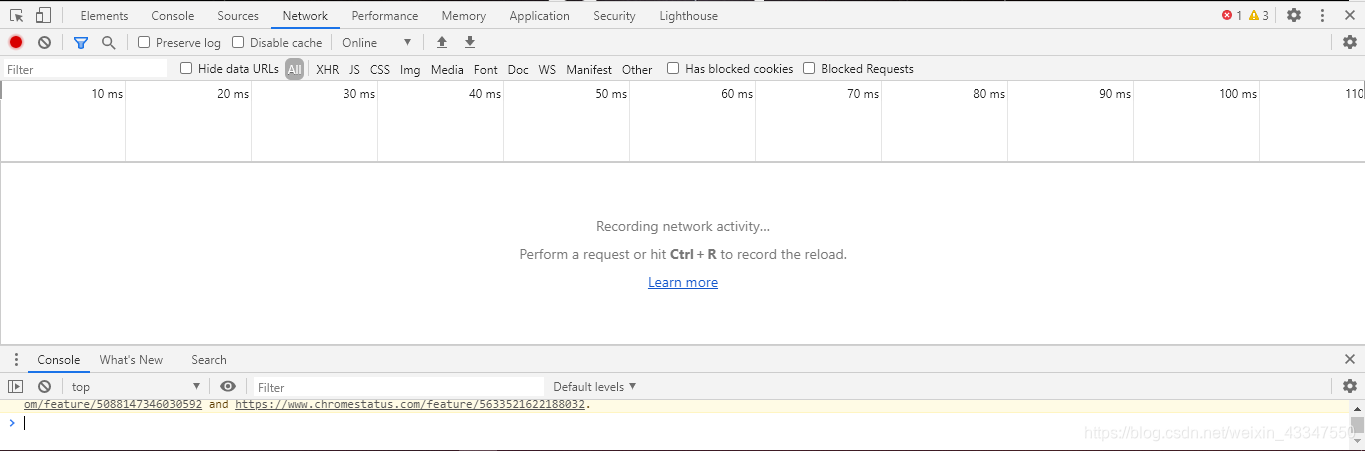Select the drawer Console tab
Screen dimensions: 1365x451
tap(59, 360)
